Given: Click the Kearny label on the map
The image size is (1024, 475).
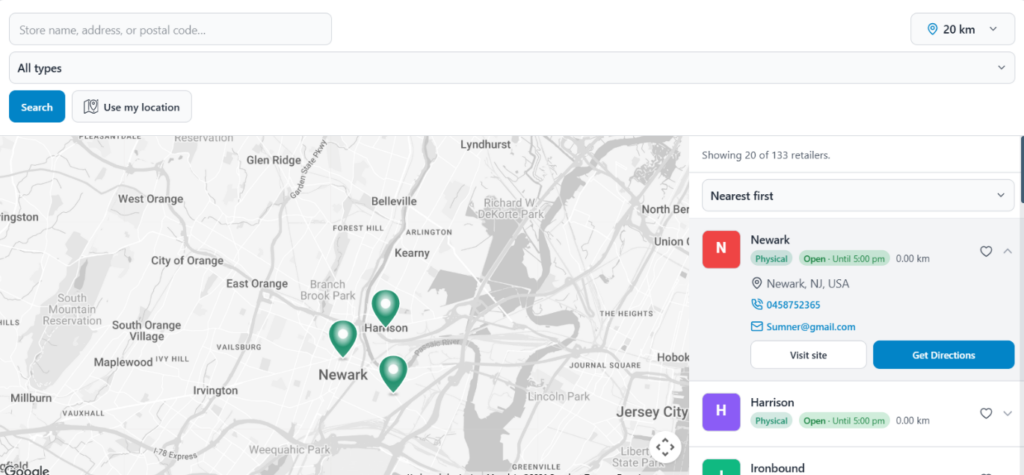Looking at the screenshot, I should coord(412,253).
